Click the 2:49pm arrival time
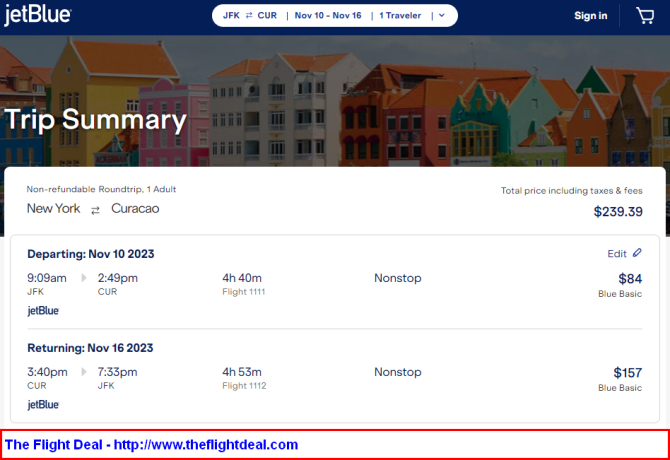This screenshot has width=670, height=460. (x=118, y=278)
